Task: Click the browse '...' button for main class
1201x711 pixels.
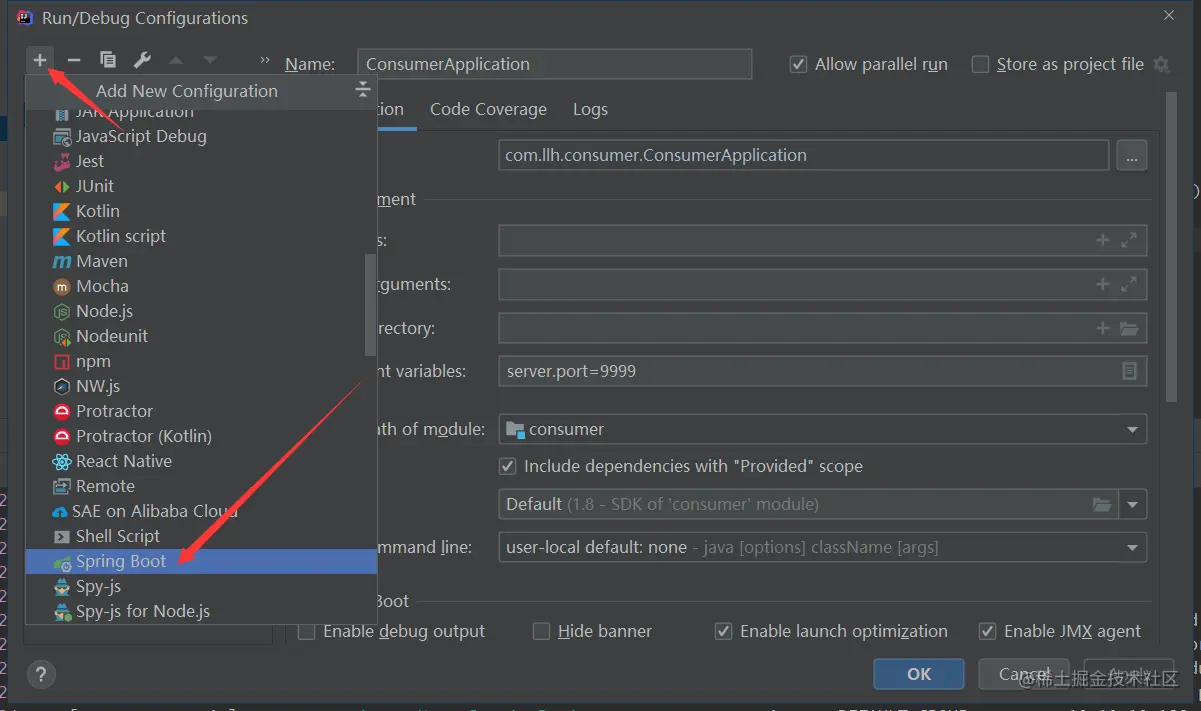Action: 1131,155
